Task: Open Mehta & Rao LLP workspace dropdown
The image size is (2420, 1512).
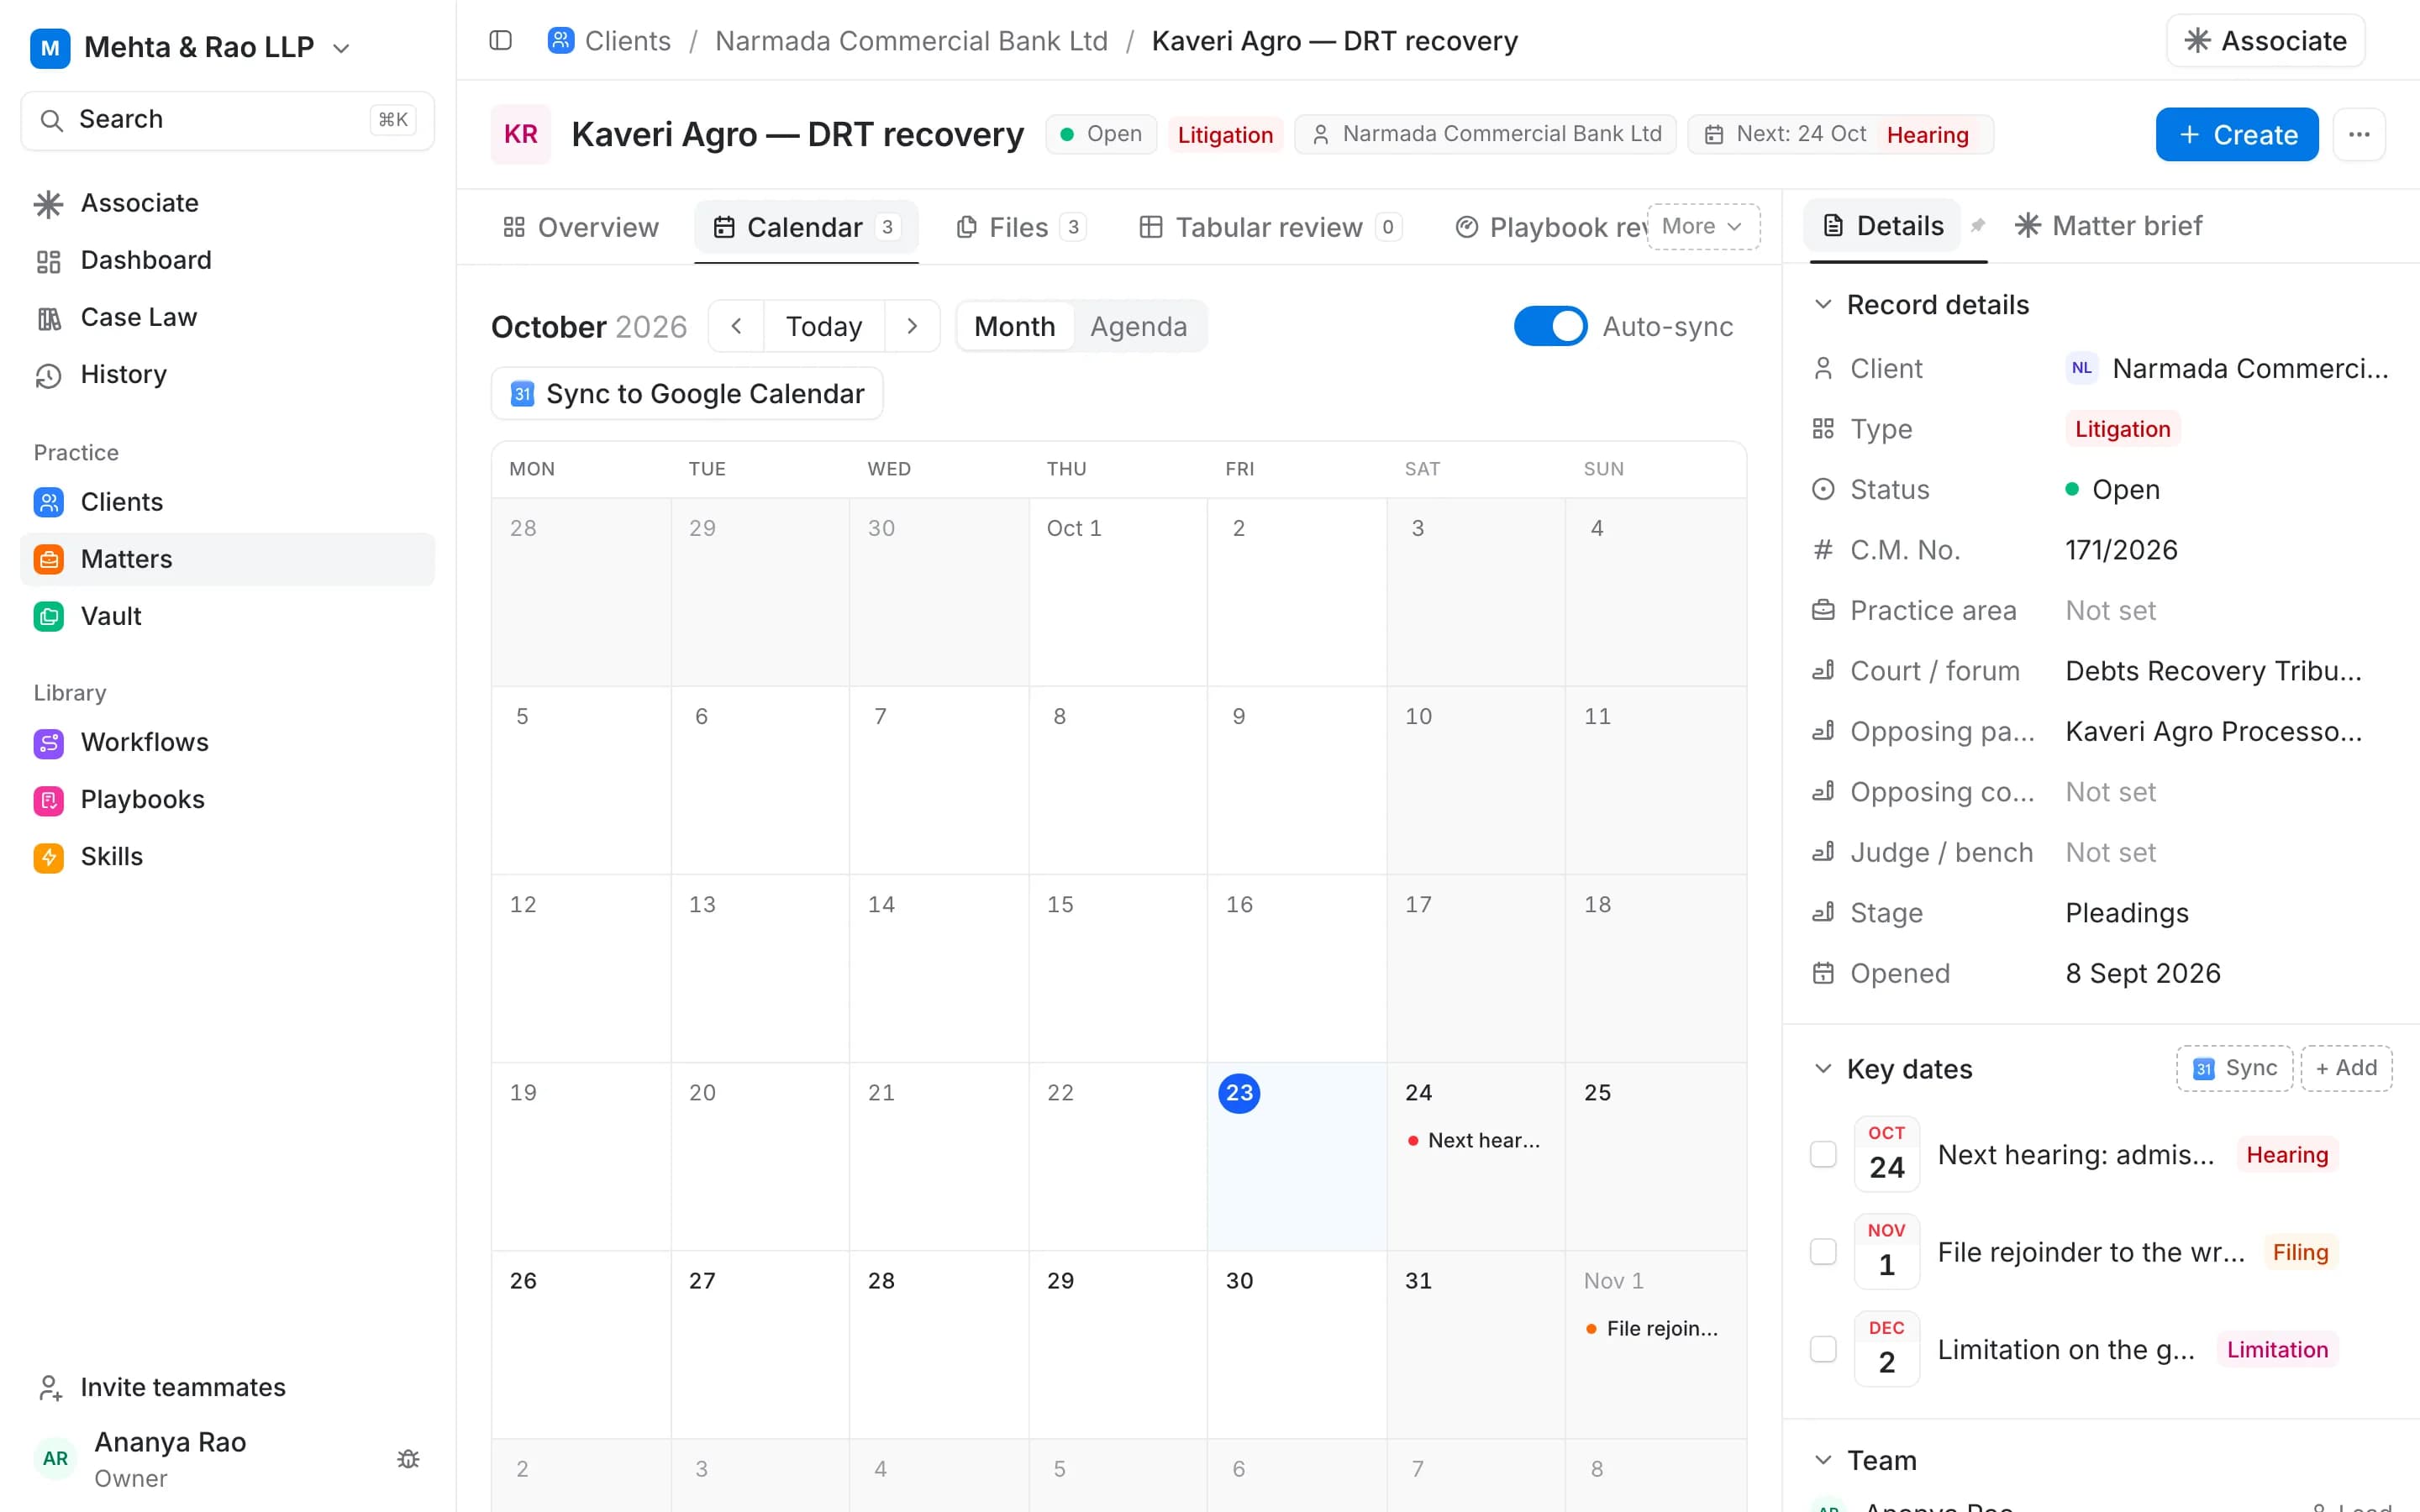Action: click(190, 47)
